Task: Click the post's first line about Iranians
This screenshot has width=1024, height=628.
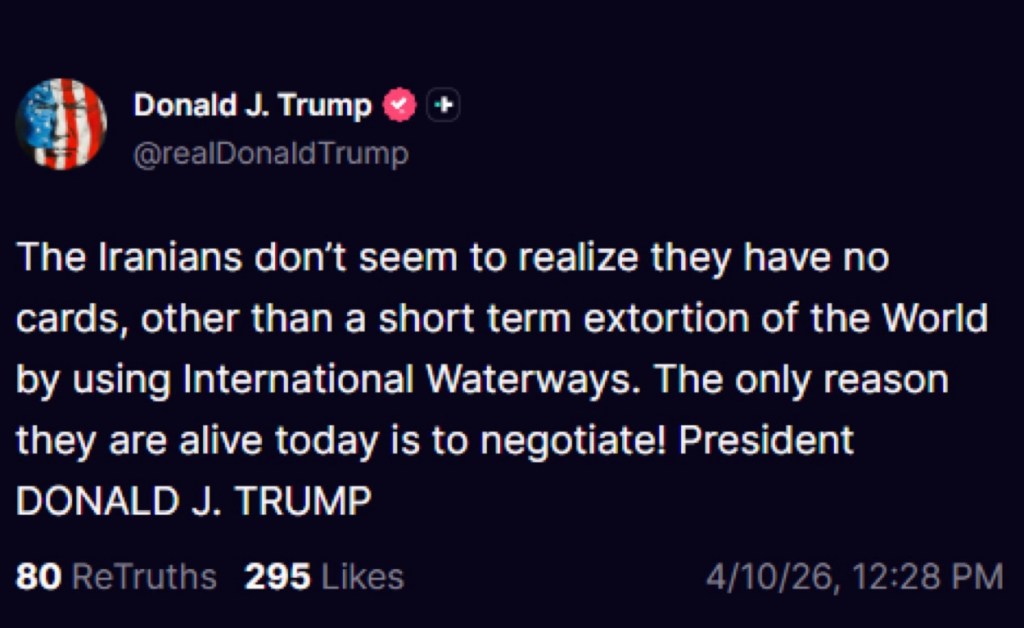Action: (x=452, y=259)
